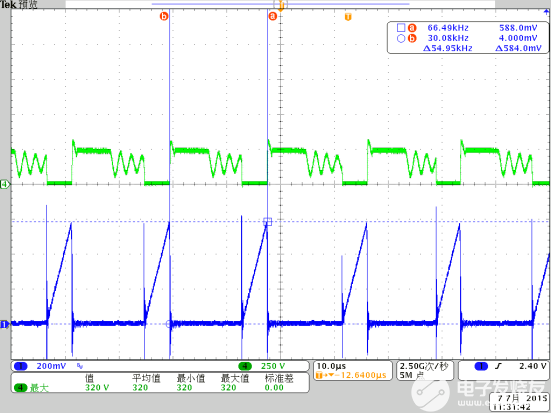551x413 pixels.
Task: Click measurement value 320 V
Action: pyautogui.click(x=97, y=387)
